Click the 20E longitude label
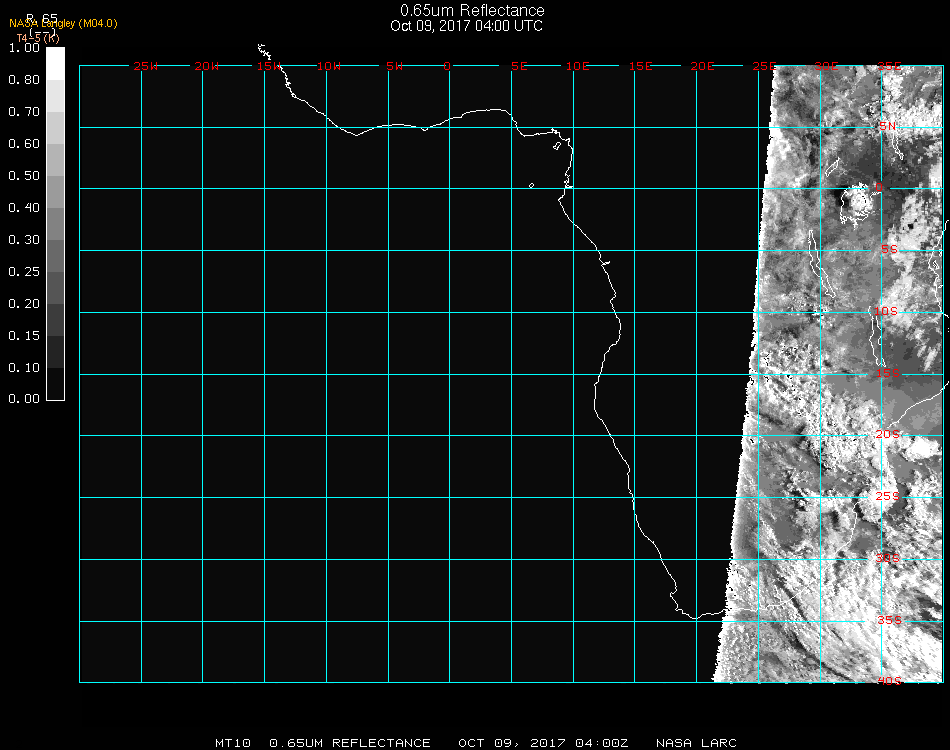This screenshot has height=750, width=950. pyautogui.click(x=702, y=66)
